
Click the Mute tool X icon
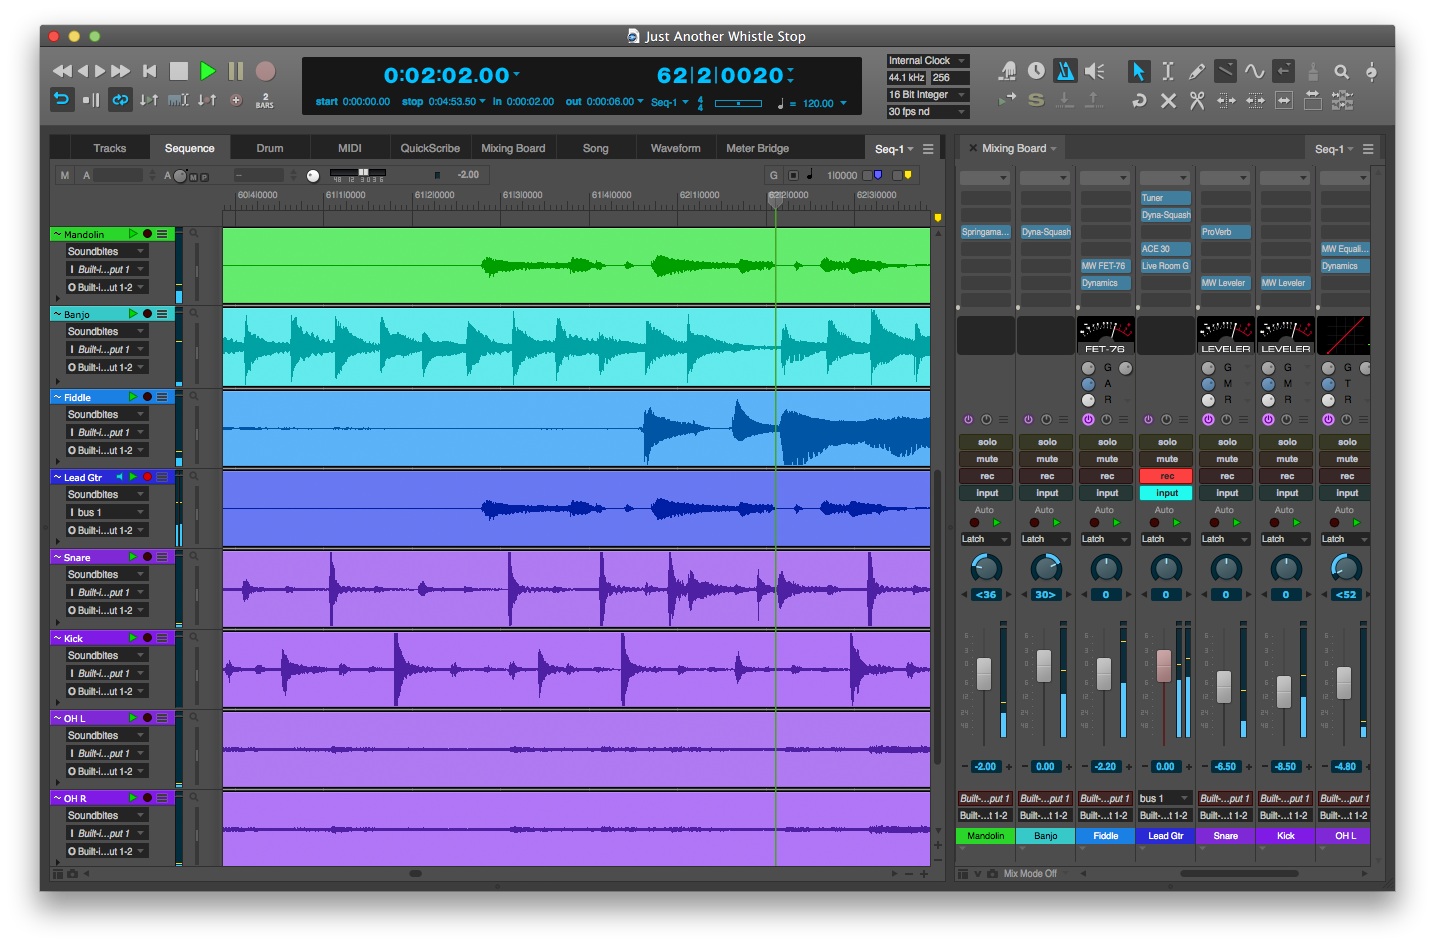[1167, 100]
